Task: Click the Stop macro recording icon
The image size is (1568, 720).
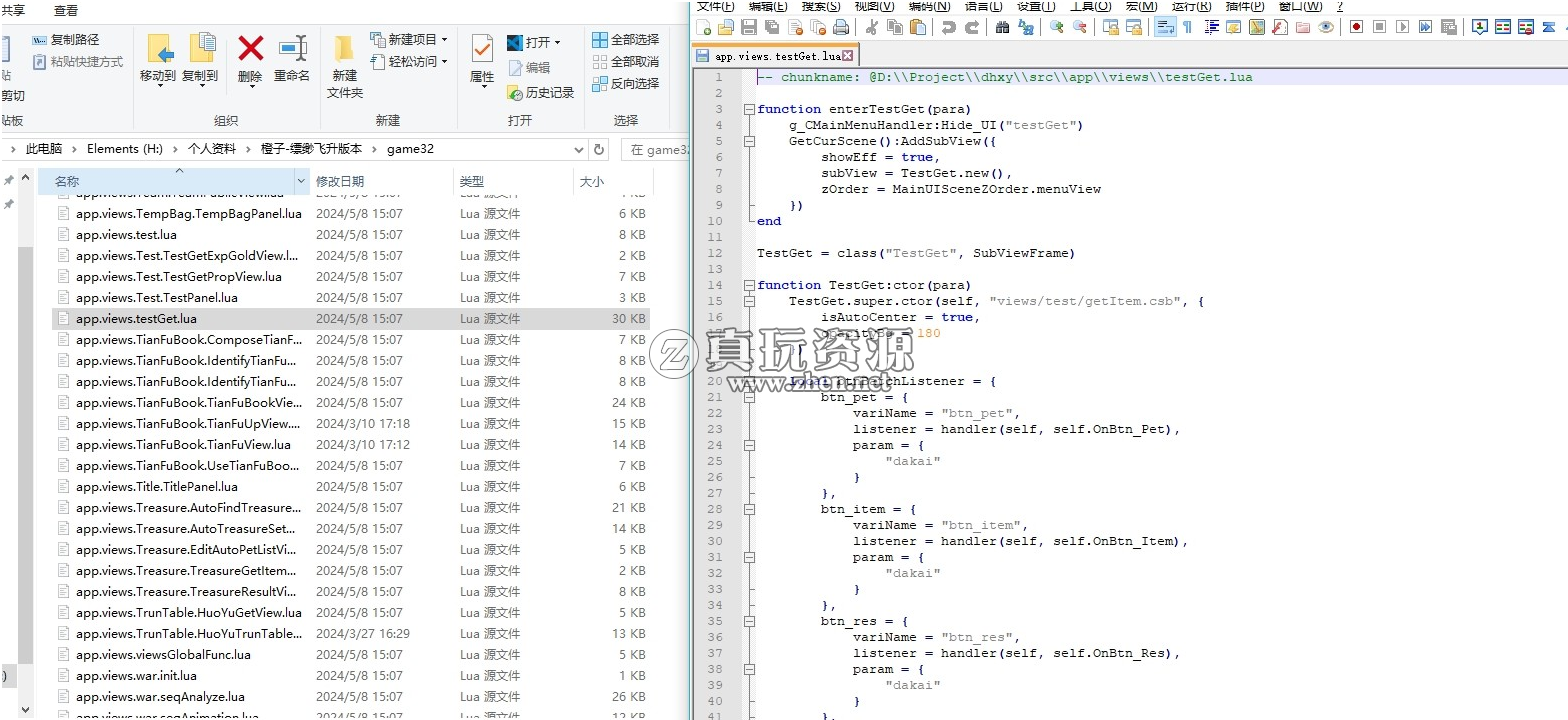Action: tap(1380, 27)
